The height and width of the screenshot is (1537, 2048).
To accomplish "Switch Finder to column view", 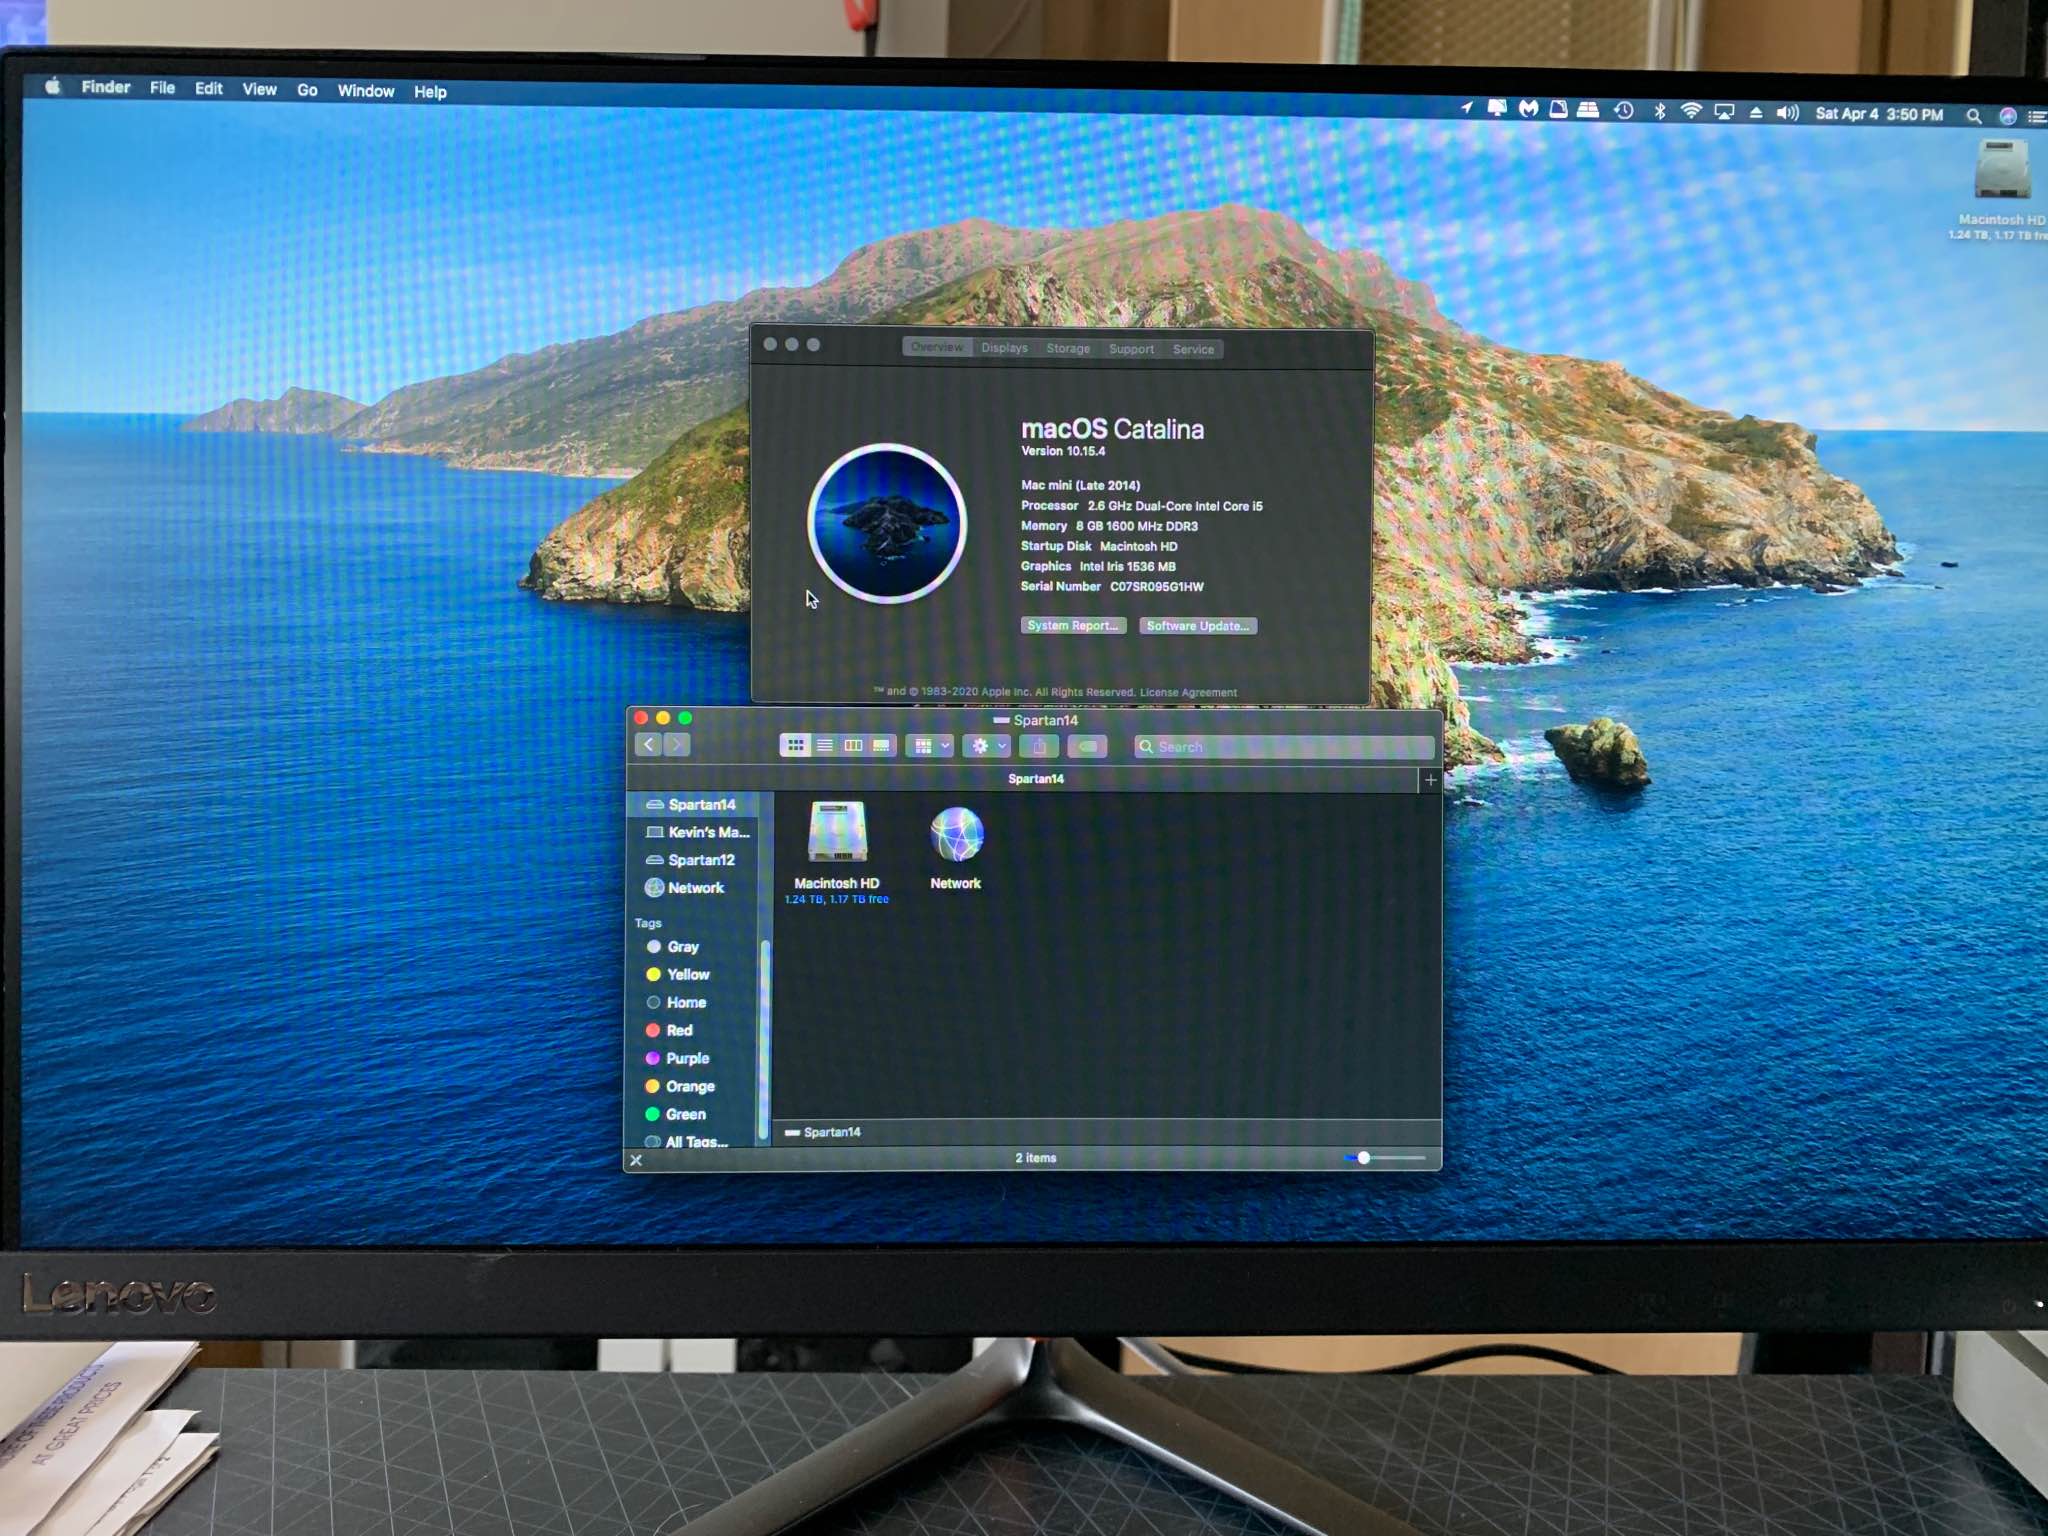I will tap(853, 746).
